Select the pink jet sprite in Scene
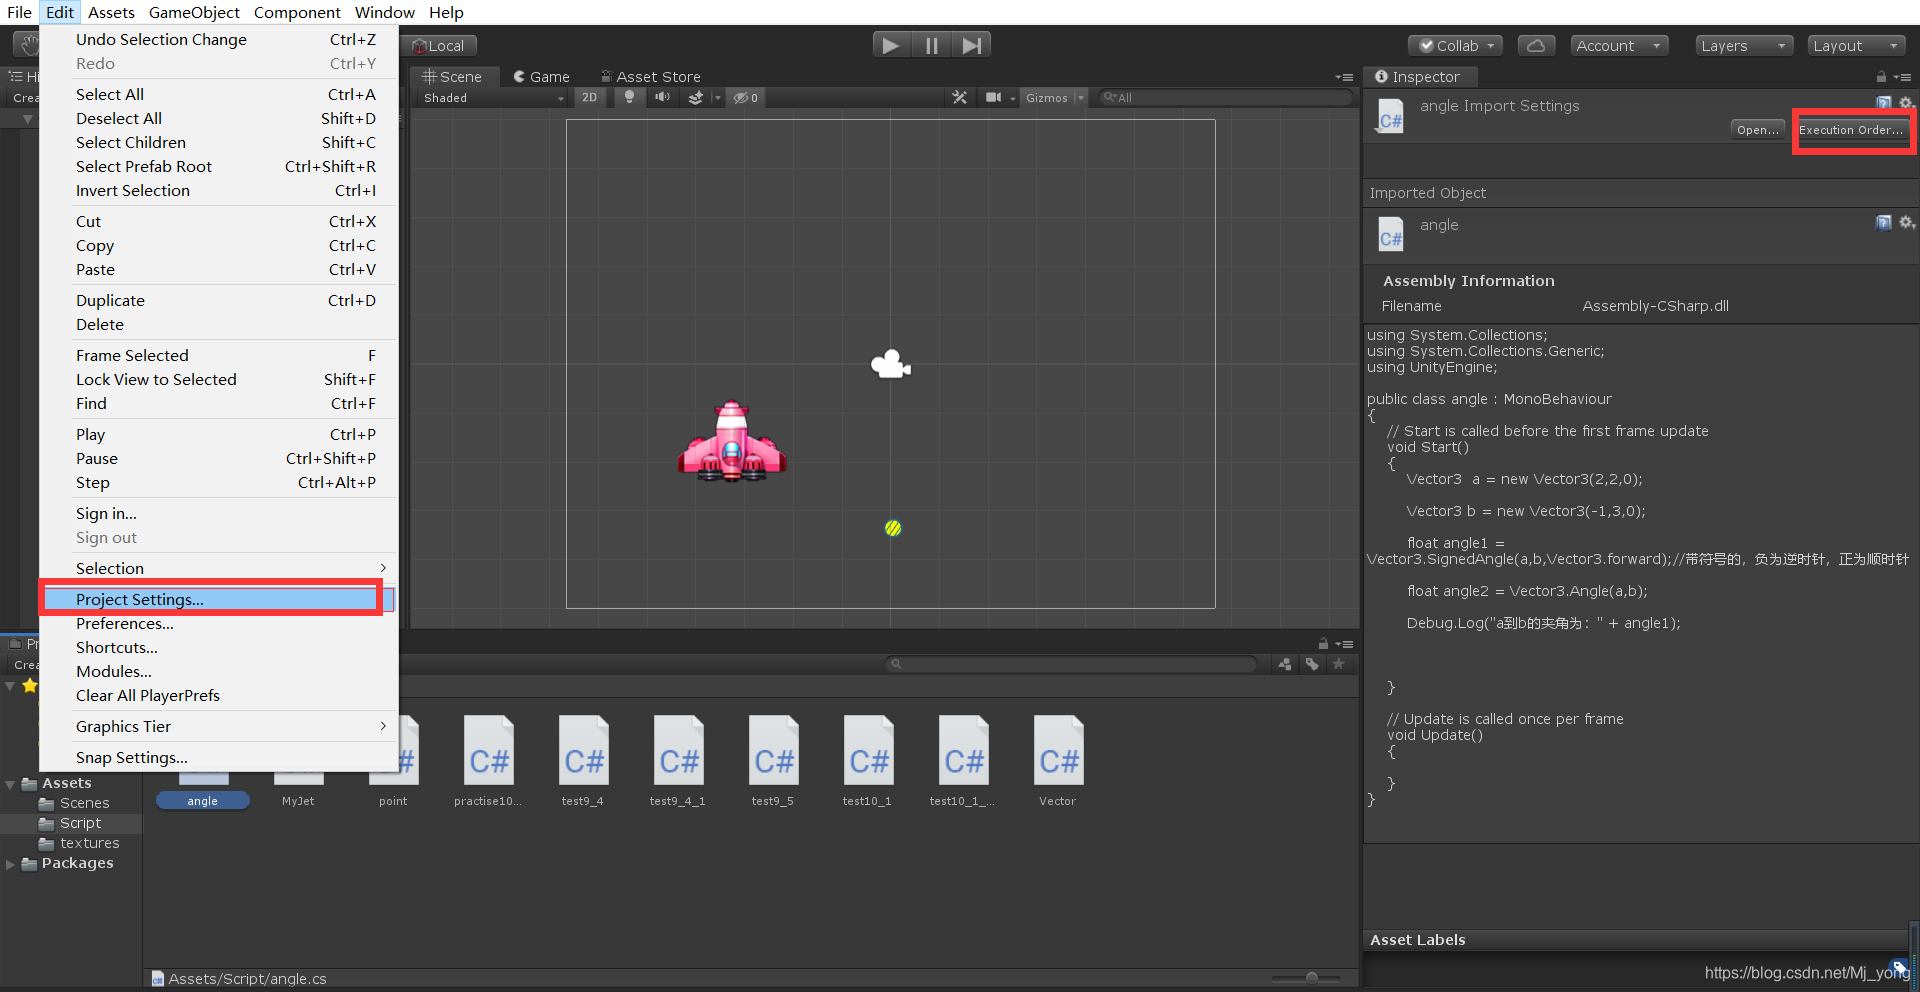This screenshot has width=1920, height=992. (732, 442)
